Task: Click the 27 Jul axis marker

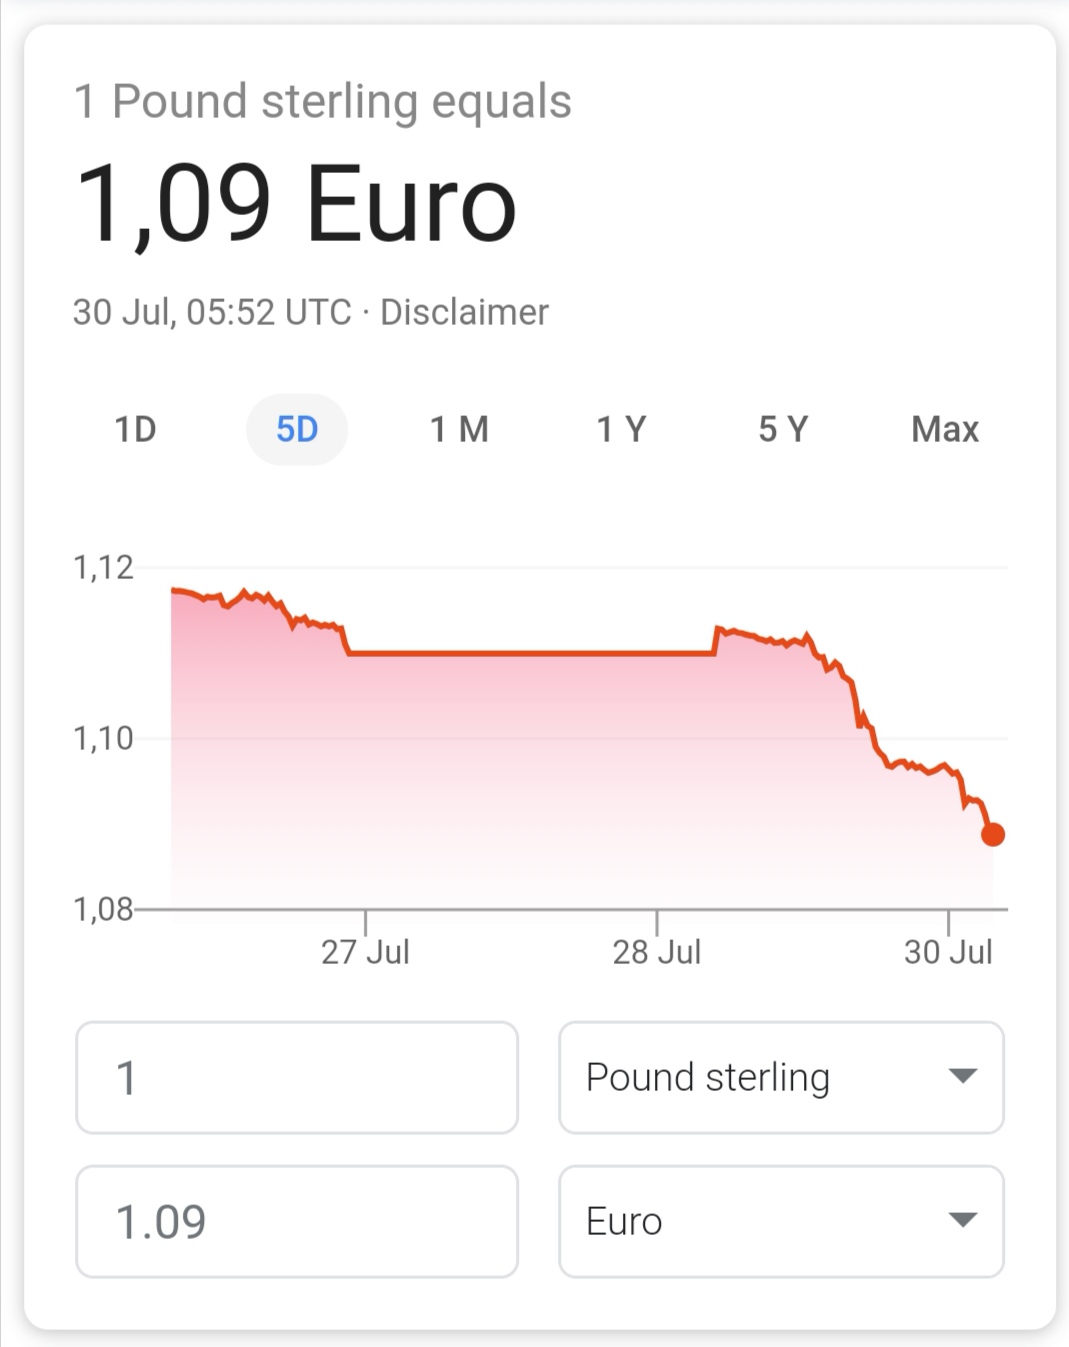Action: [x=365, y=951]
